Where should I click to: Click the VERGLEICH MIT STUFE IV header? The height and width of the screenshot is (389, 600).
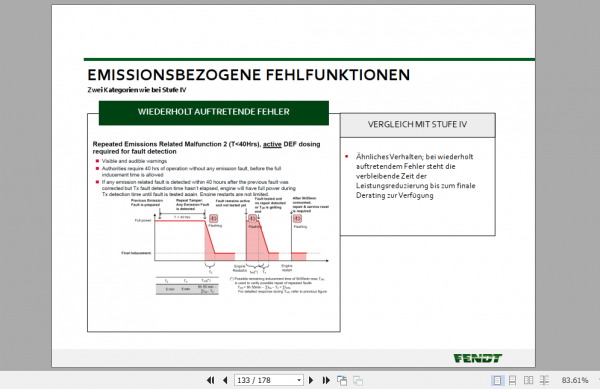click(417, 125)
